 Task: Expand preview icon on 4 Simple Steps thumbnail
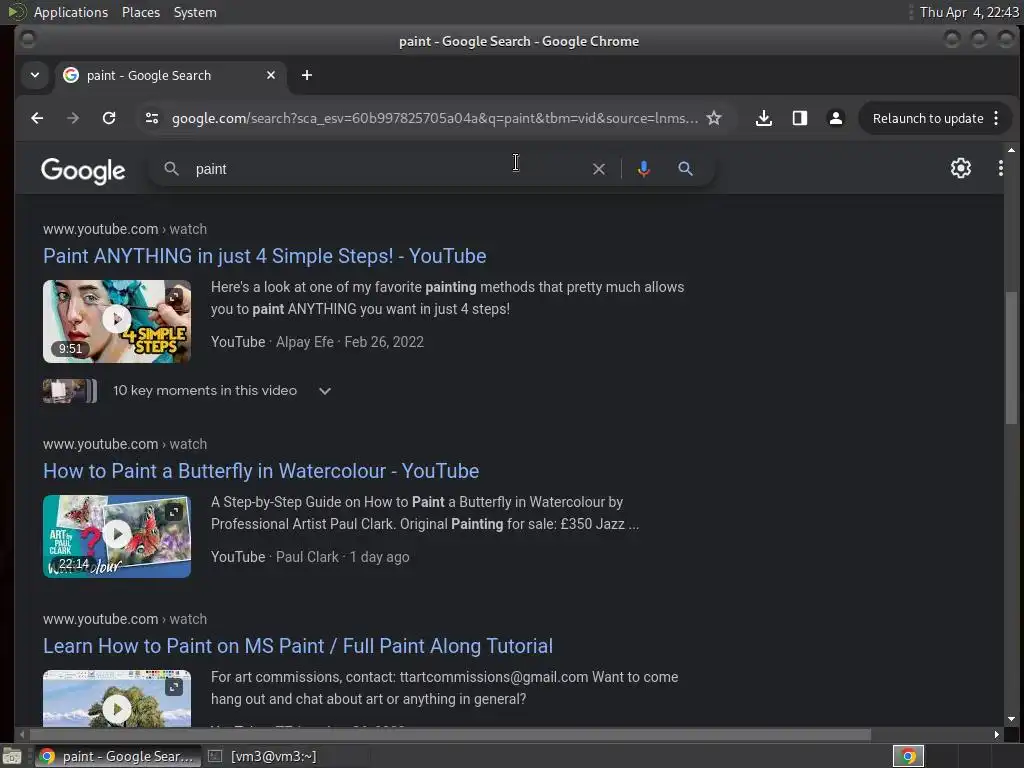[x=174, y=297]
